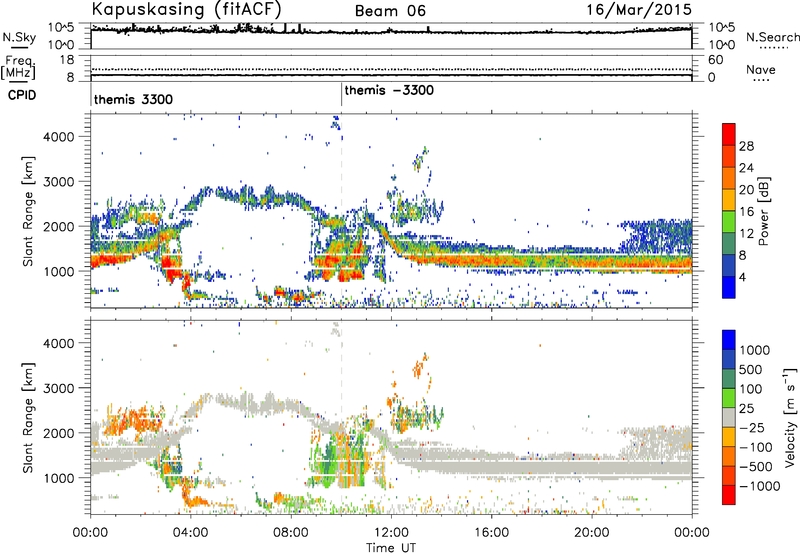The height and width of the screenshot is (554, 800).
Task: Click the "18" frequency axis value
Action: coord(67,60)
